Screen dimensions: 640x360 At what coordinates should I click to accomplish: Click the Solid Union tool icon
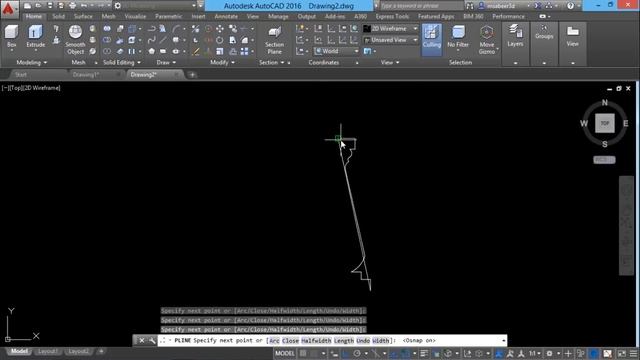(x=107, y=29)
